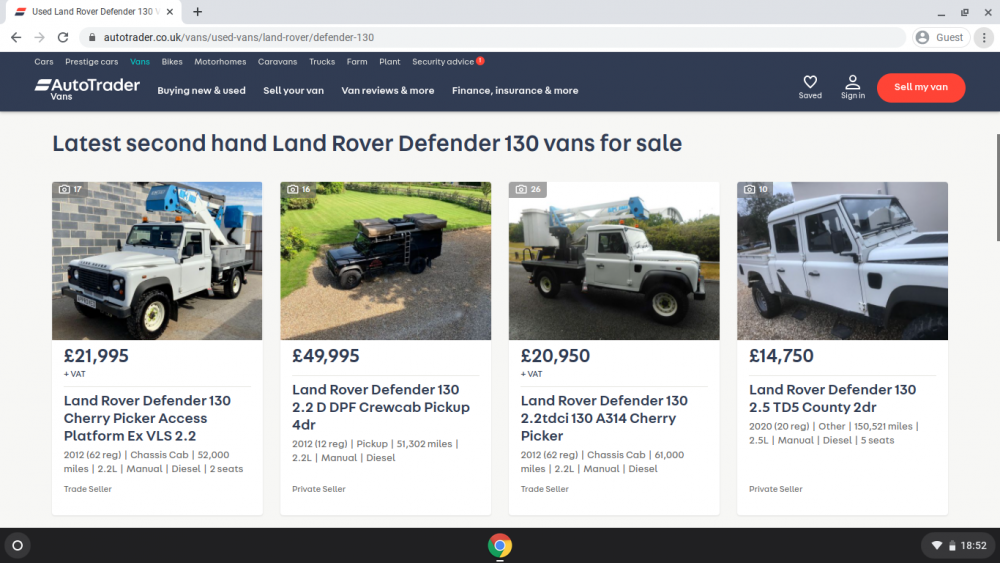Expand Finance, insurance & more menu
1000x563 pixels.
515,91
